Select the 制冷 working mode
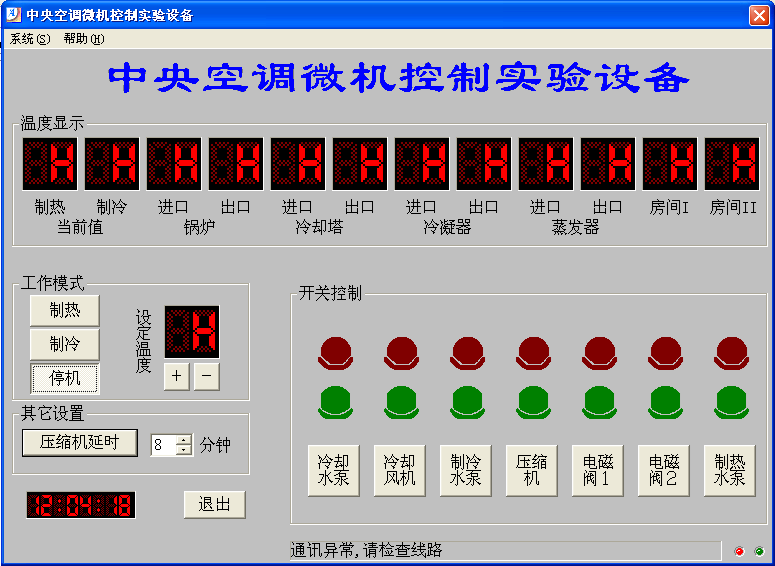Image resolution: width=775 pixels, height=566 pixels. [x=65, y=344]
